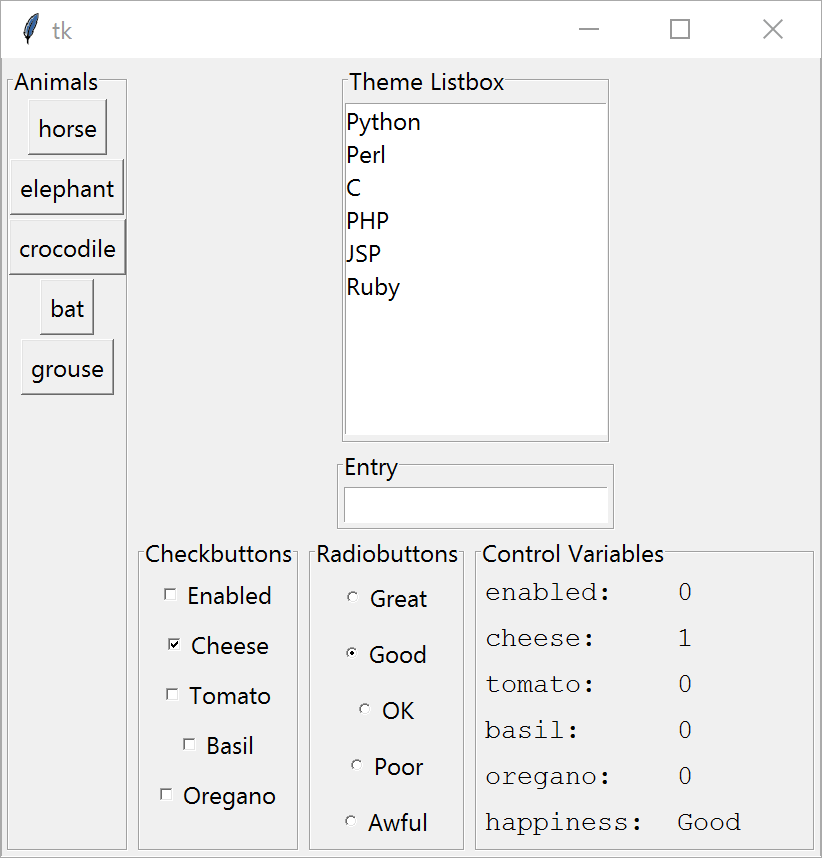Focus the Entry text field

[476, 505]
